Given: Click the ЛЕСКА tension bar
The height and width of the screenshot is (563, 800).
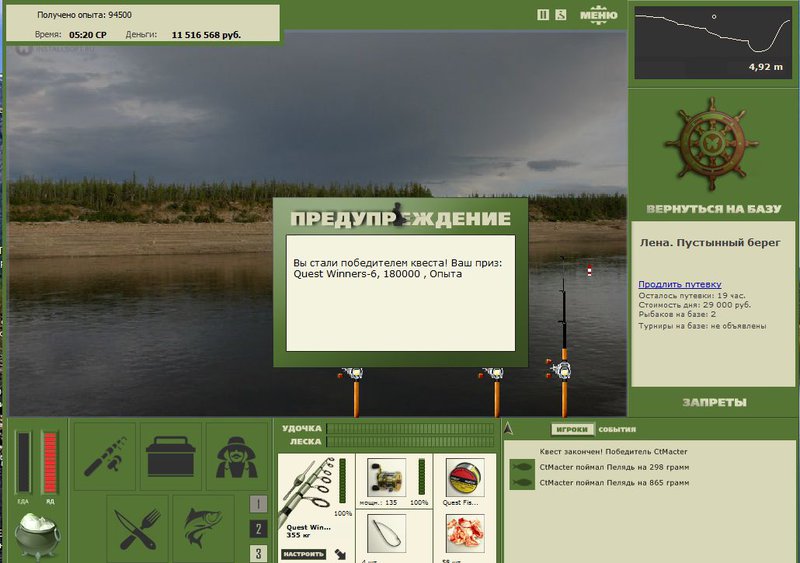Looking at the screenshot, I should pyautogui.click(x=410, y=442).
